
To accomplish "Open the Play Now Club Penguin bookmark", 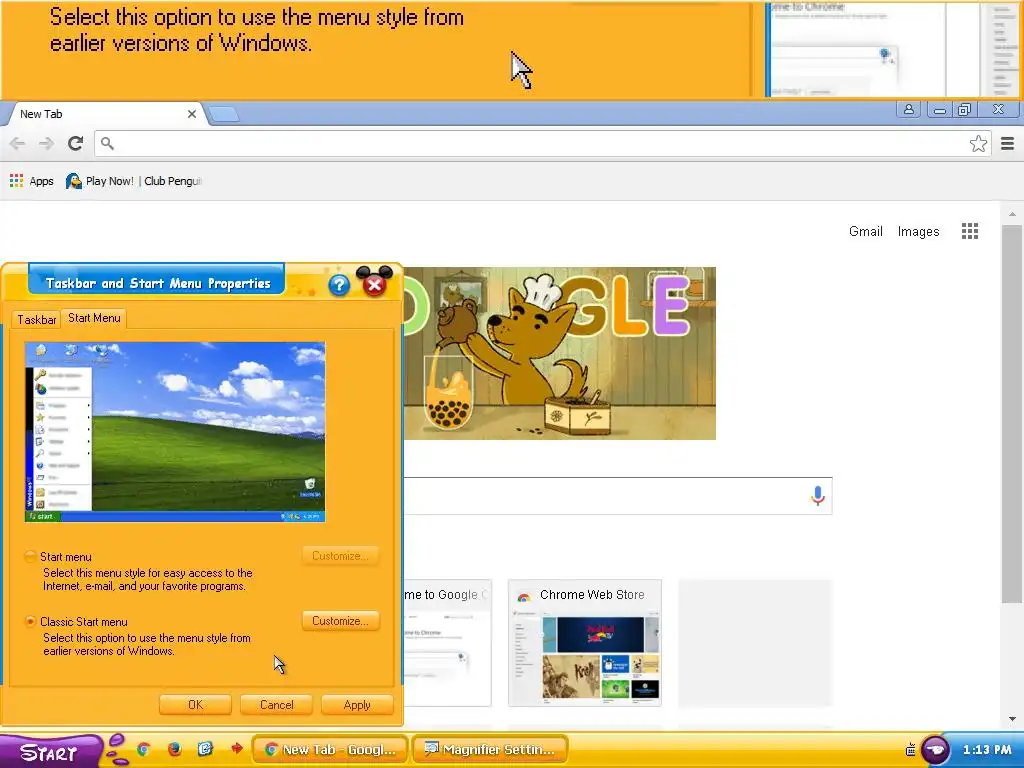I will coord(134,181).
